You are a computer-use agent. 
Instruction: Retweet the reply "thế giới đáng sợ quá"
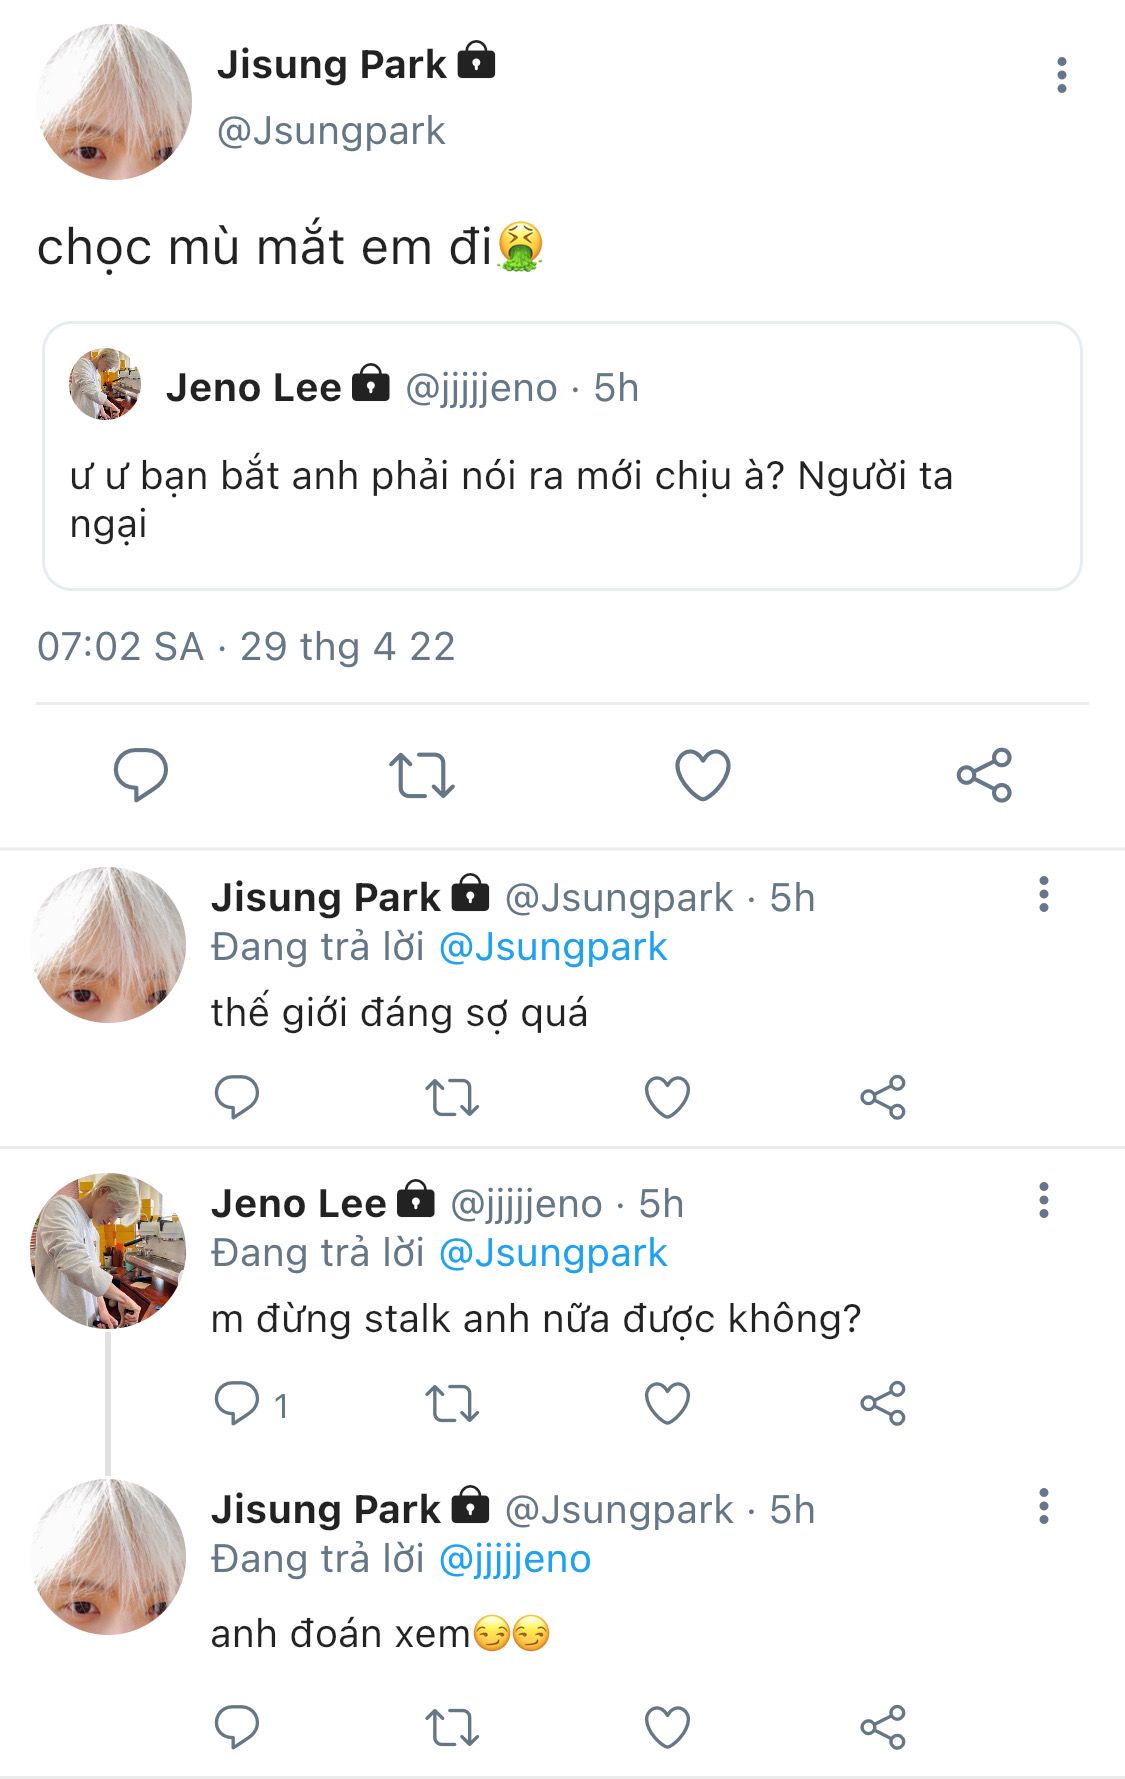click(x=452, y=1097)
